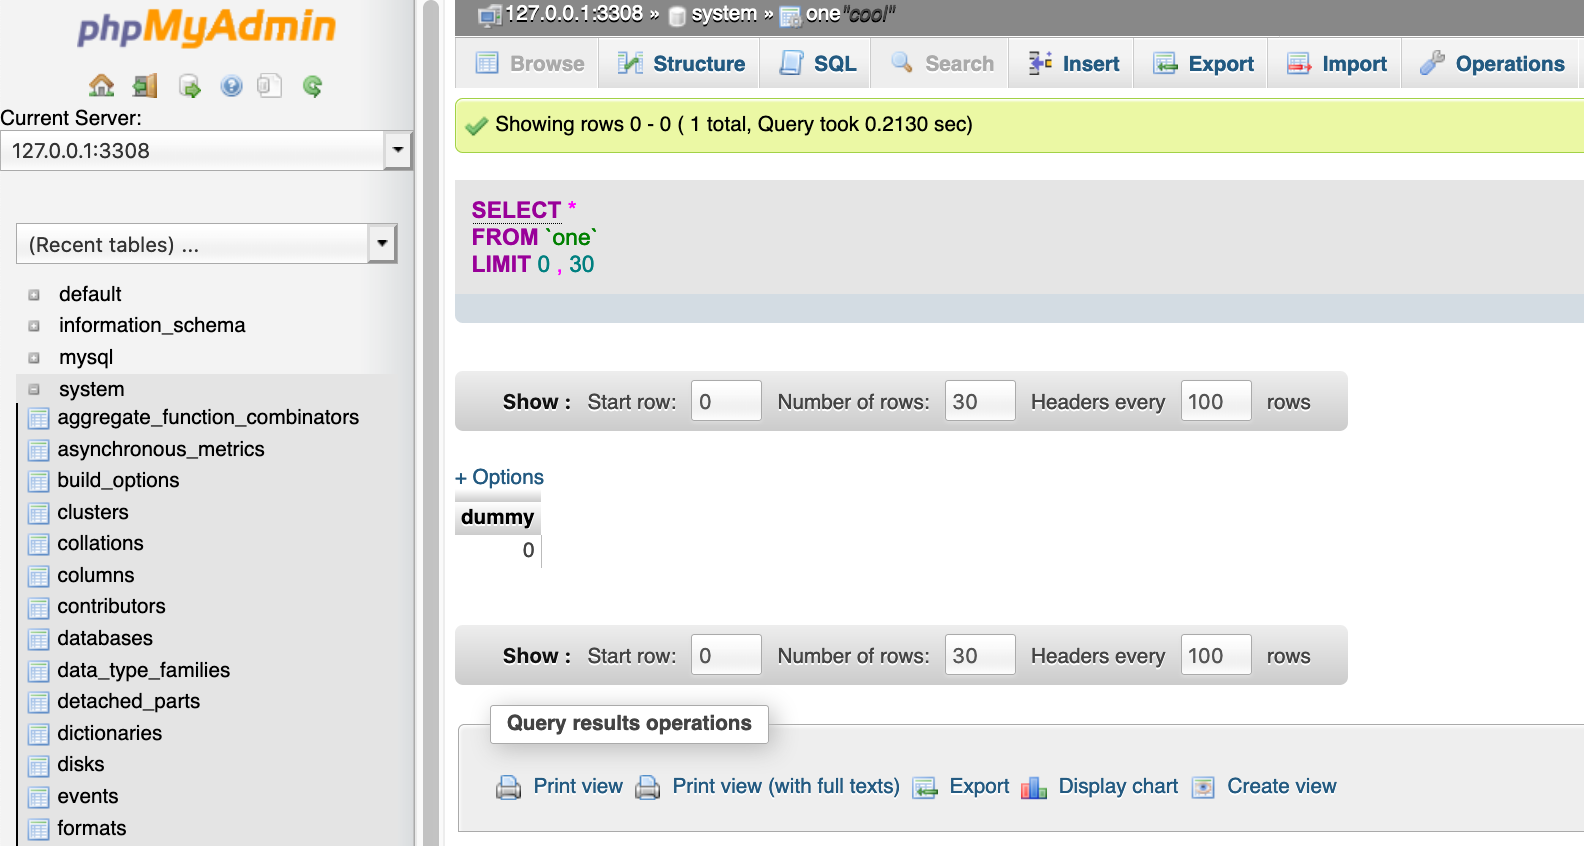Viewport: 1584px width, 846px height.
Task: Click the Display chart link
Action: [x=1118, y=786]
